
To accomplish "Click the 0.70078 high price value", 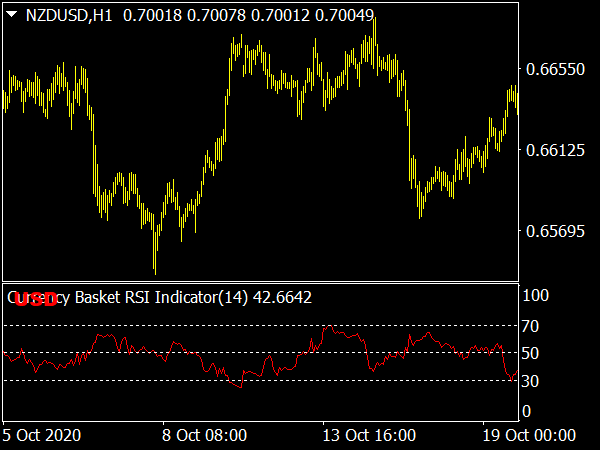I will [x=216, y=16].
